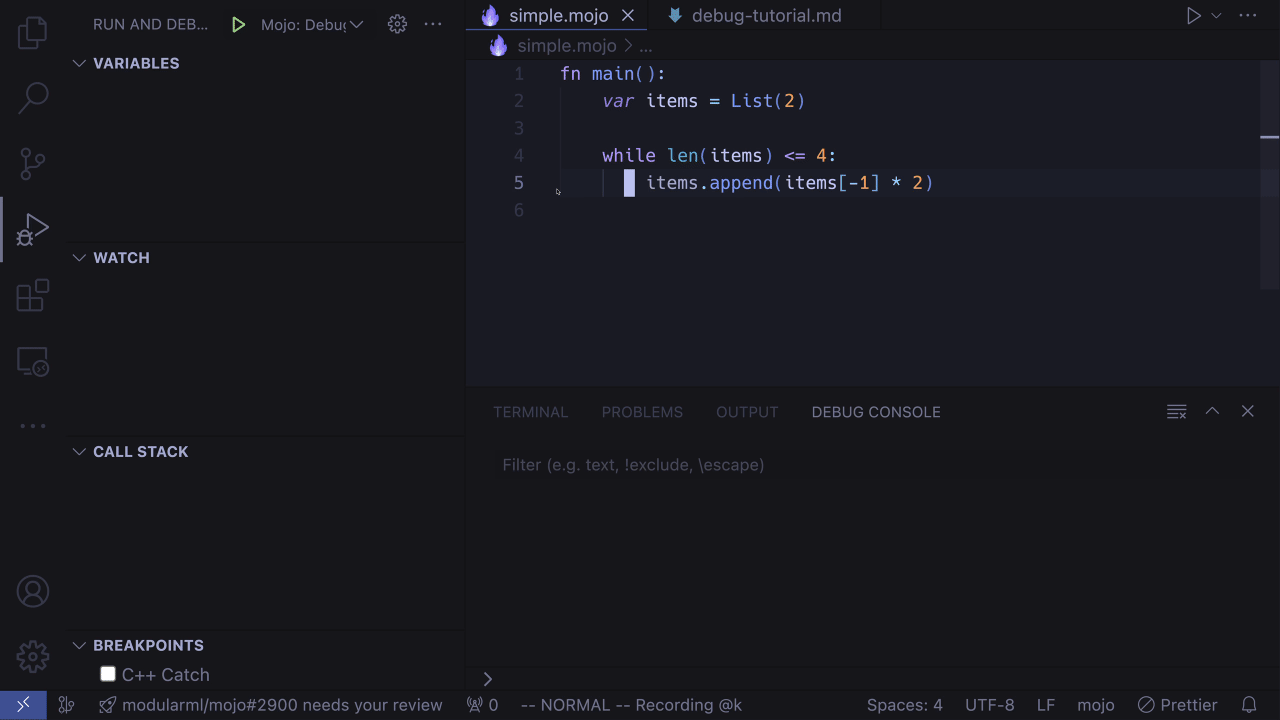The image size is (1280, 720).
Task: Click the source control icon in status bar
Action: point(66,705)
